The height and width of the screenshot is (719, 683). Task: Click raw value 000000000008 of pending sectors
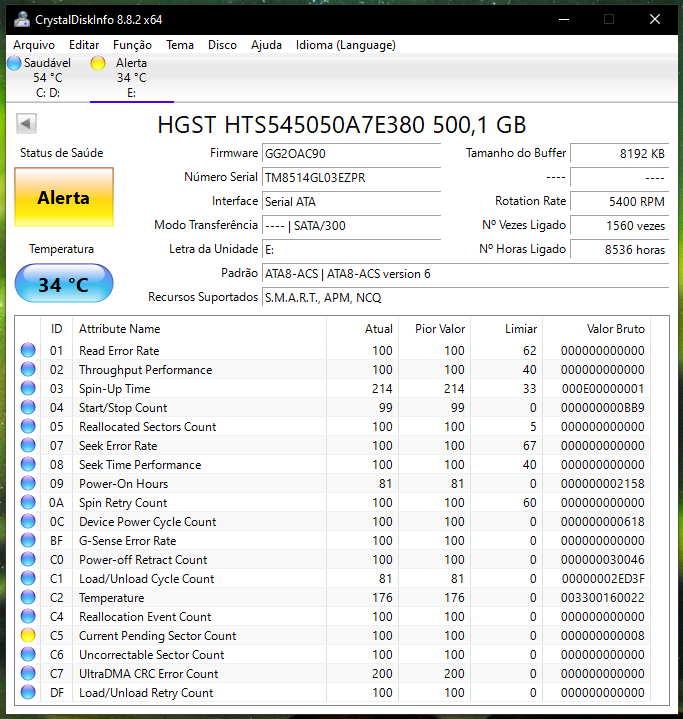tap(602, 636)
